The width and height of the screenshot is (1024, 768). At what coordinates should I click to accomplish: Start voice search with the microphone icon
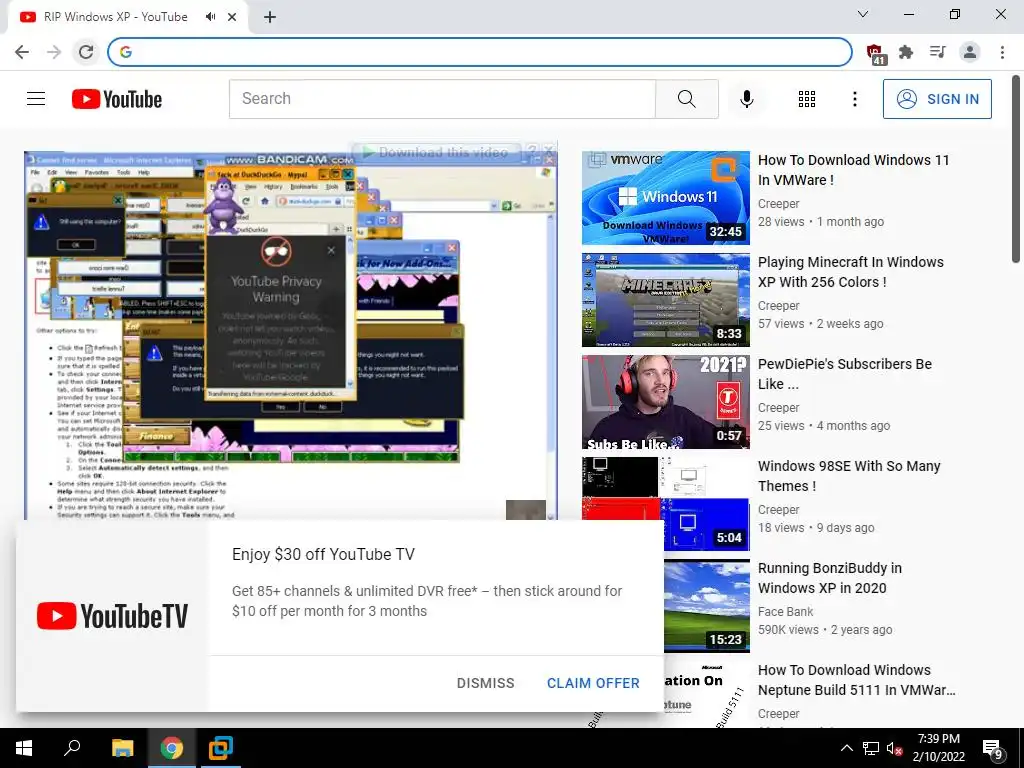pos(746,99)
